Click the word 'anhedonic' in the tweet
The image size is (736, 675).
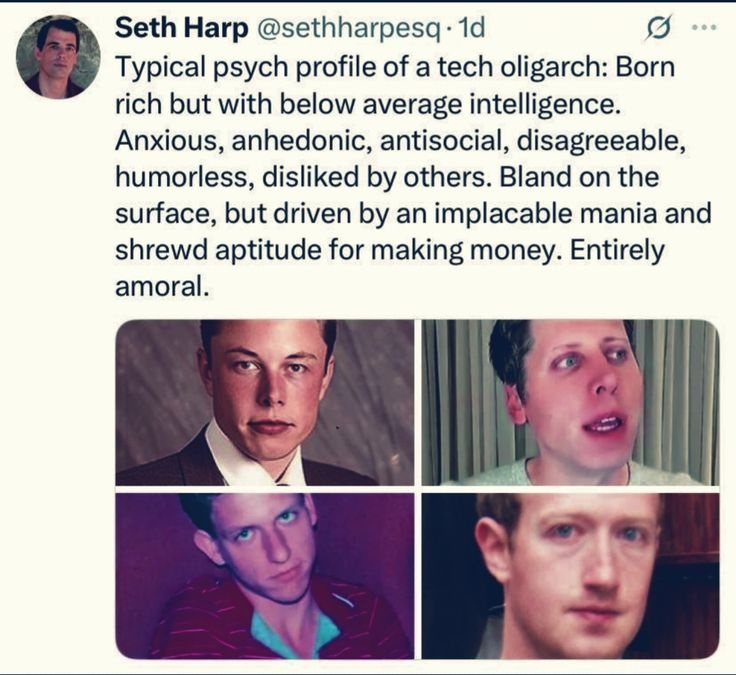[298, 140]
